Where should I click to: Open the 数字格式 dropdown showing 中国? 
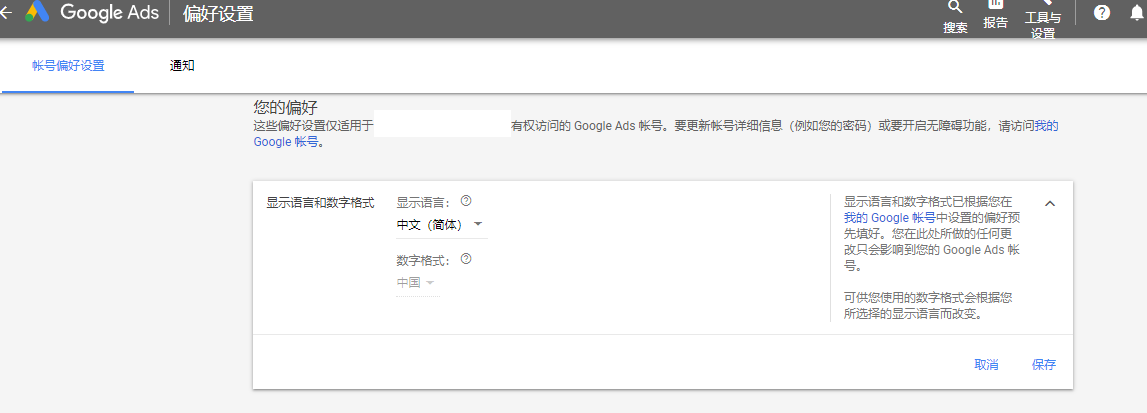[416, 283]
